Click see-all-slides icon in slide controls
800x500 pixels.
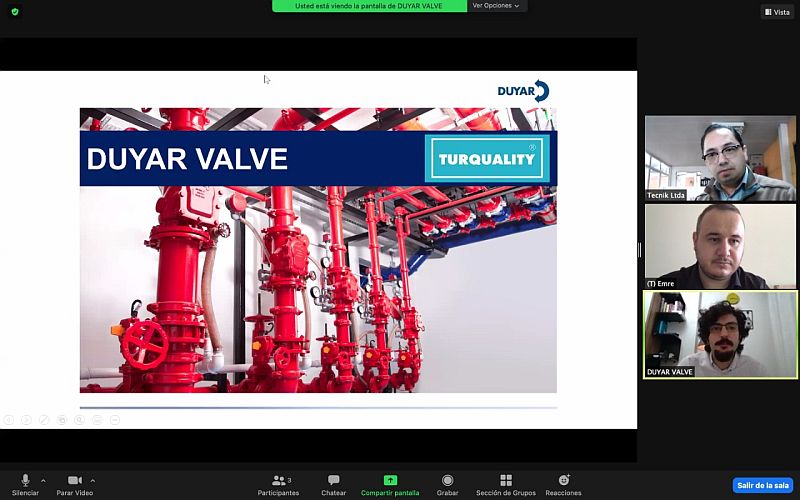pyautogui.click(x=62, y=420)
